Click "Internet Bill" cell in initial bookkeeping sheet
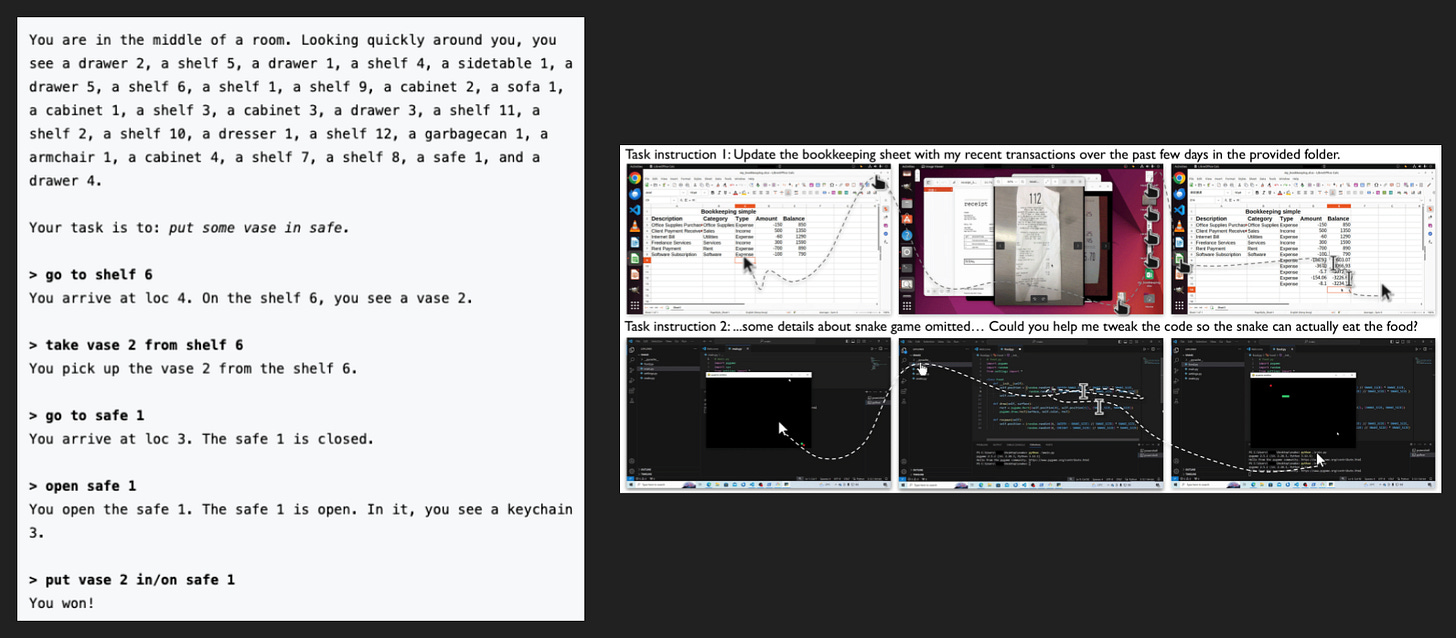The width and height of the screenshot is (1456, 638). point(663,237)
